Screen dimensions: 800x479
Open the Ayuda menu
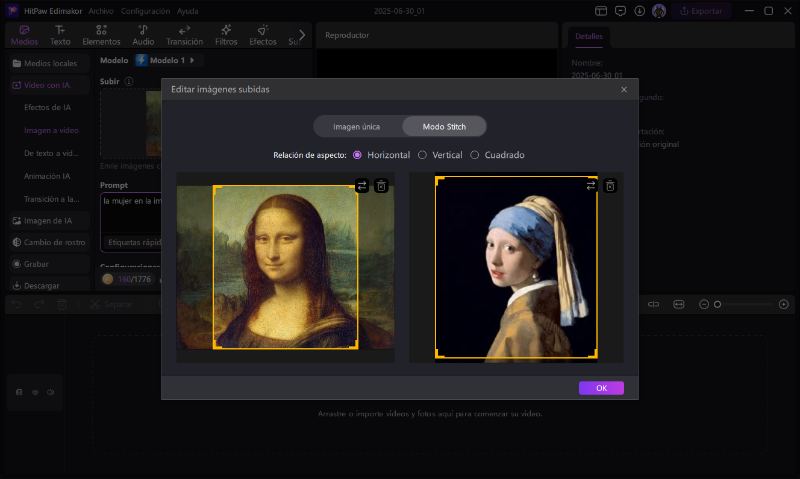click(187, 11)
